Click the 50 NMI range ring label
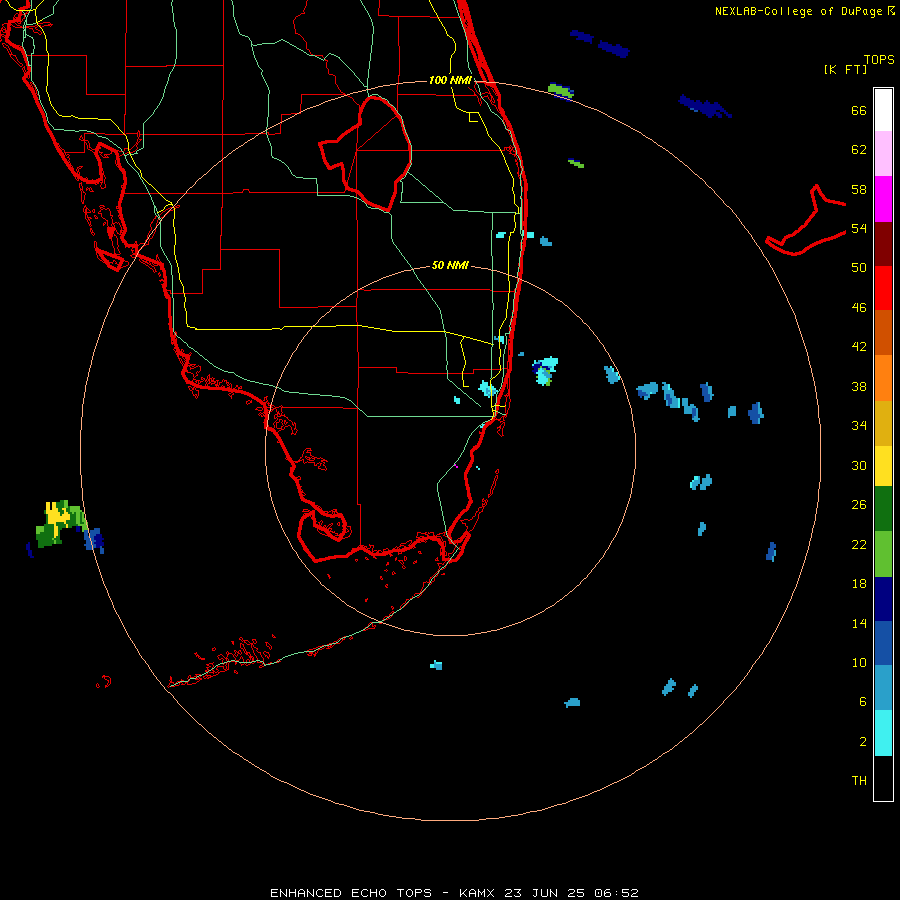This screenshot has height=900, width=900. 450,265
